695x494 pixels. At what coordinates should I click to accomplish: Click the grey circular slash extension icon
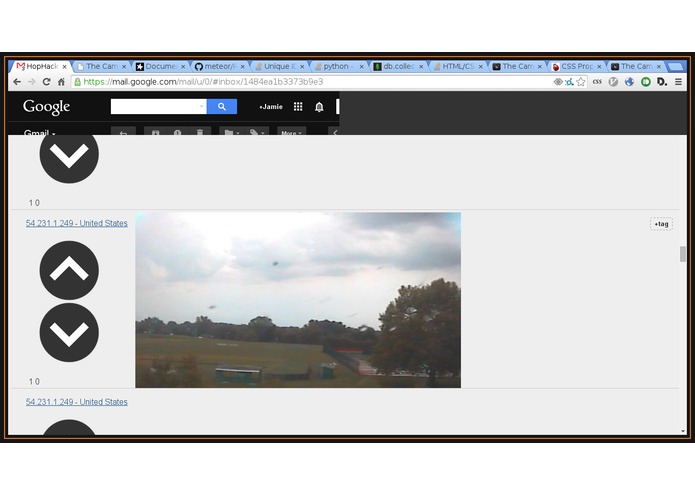(x=613, y=82)
